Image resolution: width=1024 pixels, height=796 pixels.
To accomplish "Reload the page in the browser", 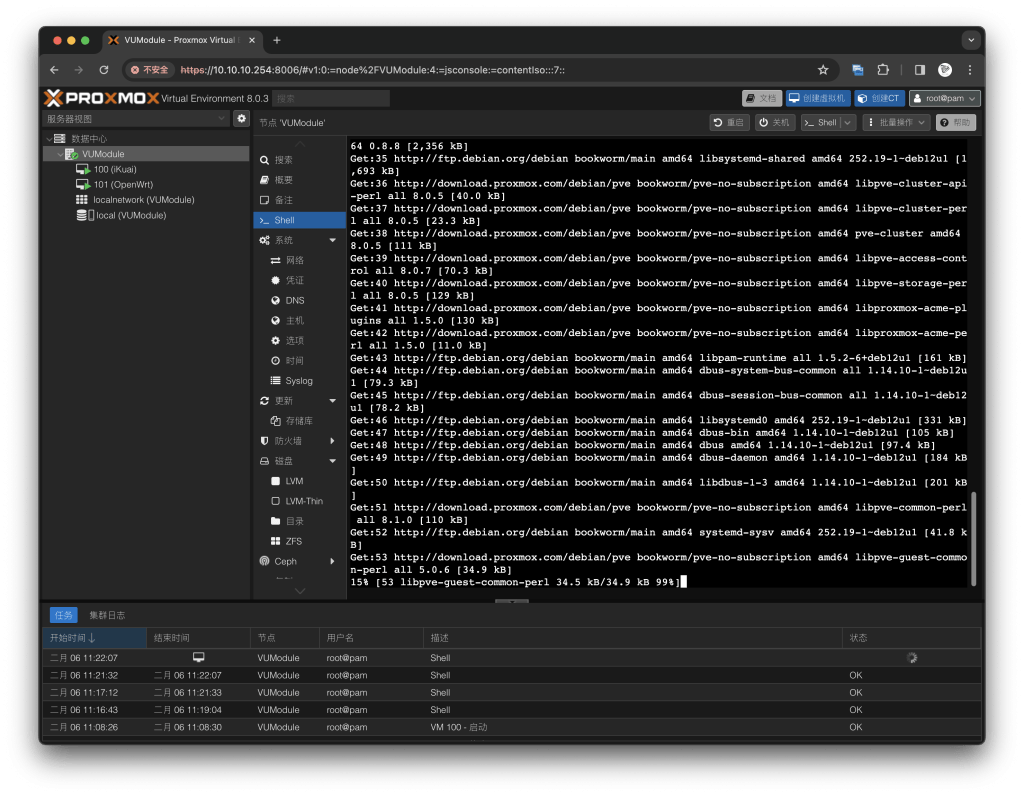I will pyautogui.click(x=103, y=70).
